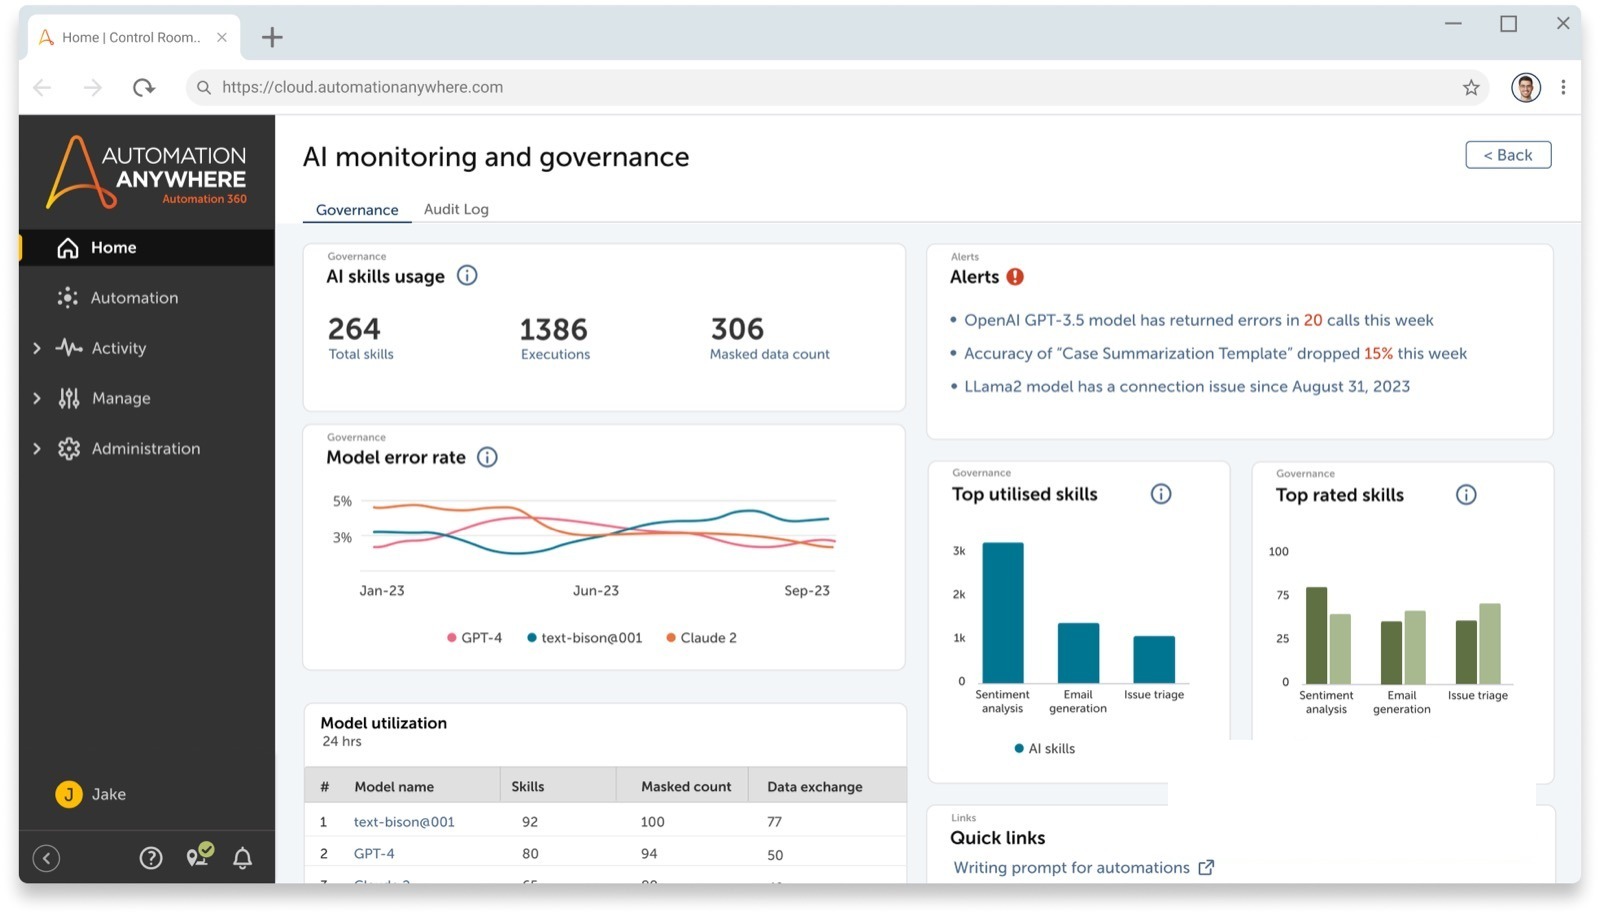The height and width of the screenshot is (916, 1600).
Task: Select the Home | Control Room browser tab
Action: 133,37
